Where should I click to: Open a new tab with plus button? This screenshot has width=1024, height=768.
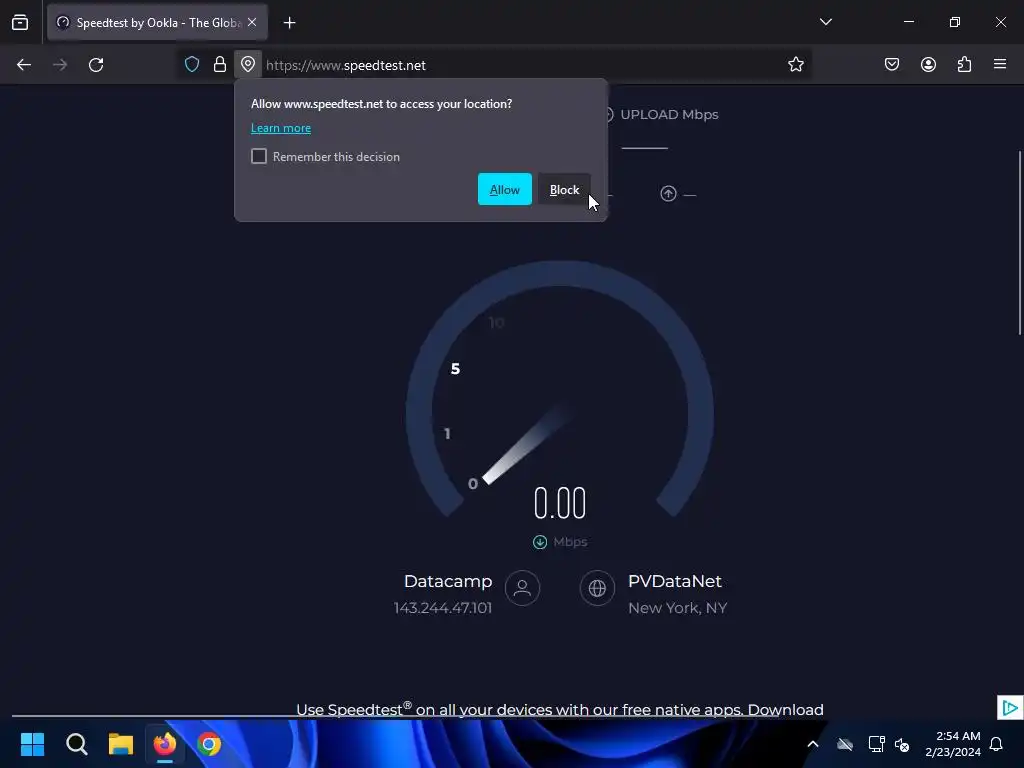(289, 23)
